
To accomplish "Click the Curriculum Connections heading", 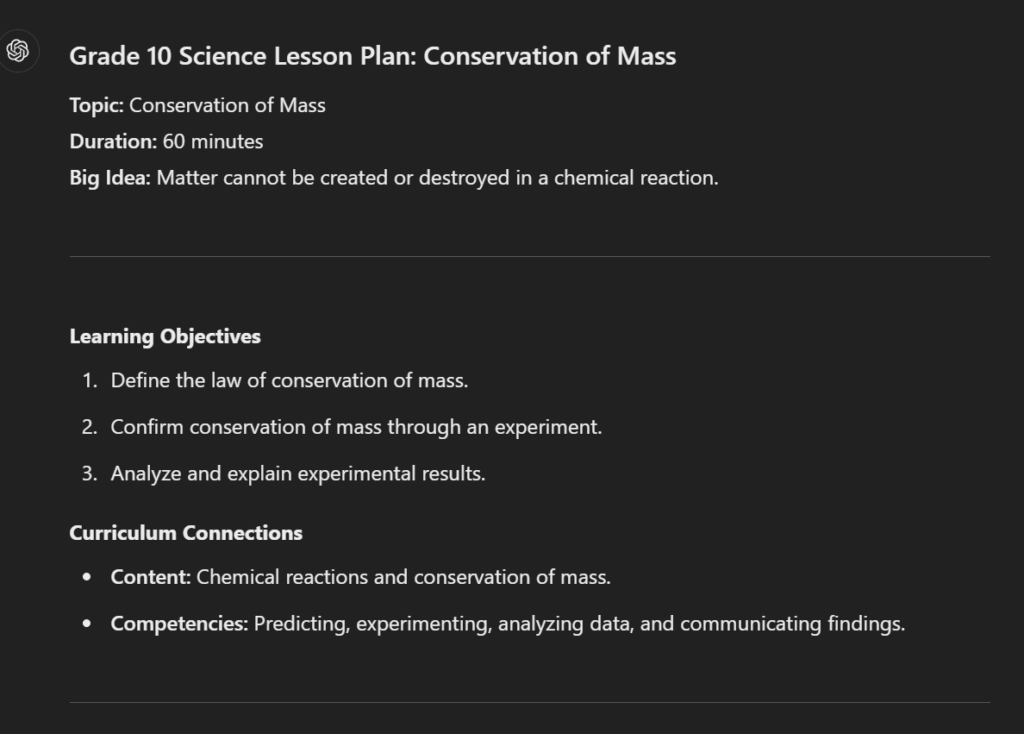I will coord(186,533).
